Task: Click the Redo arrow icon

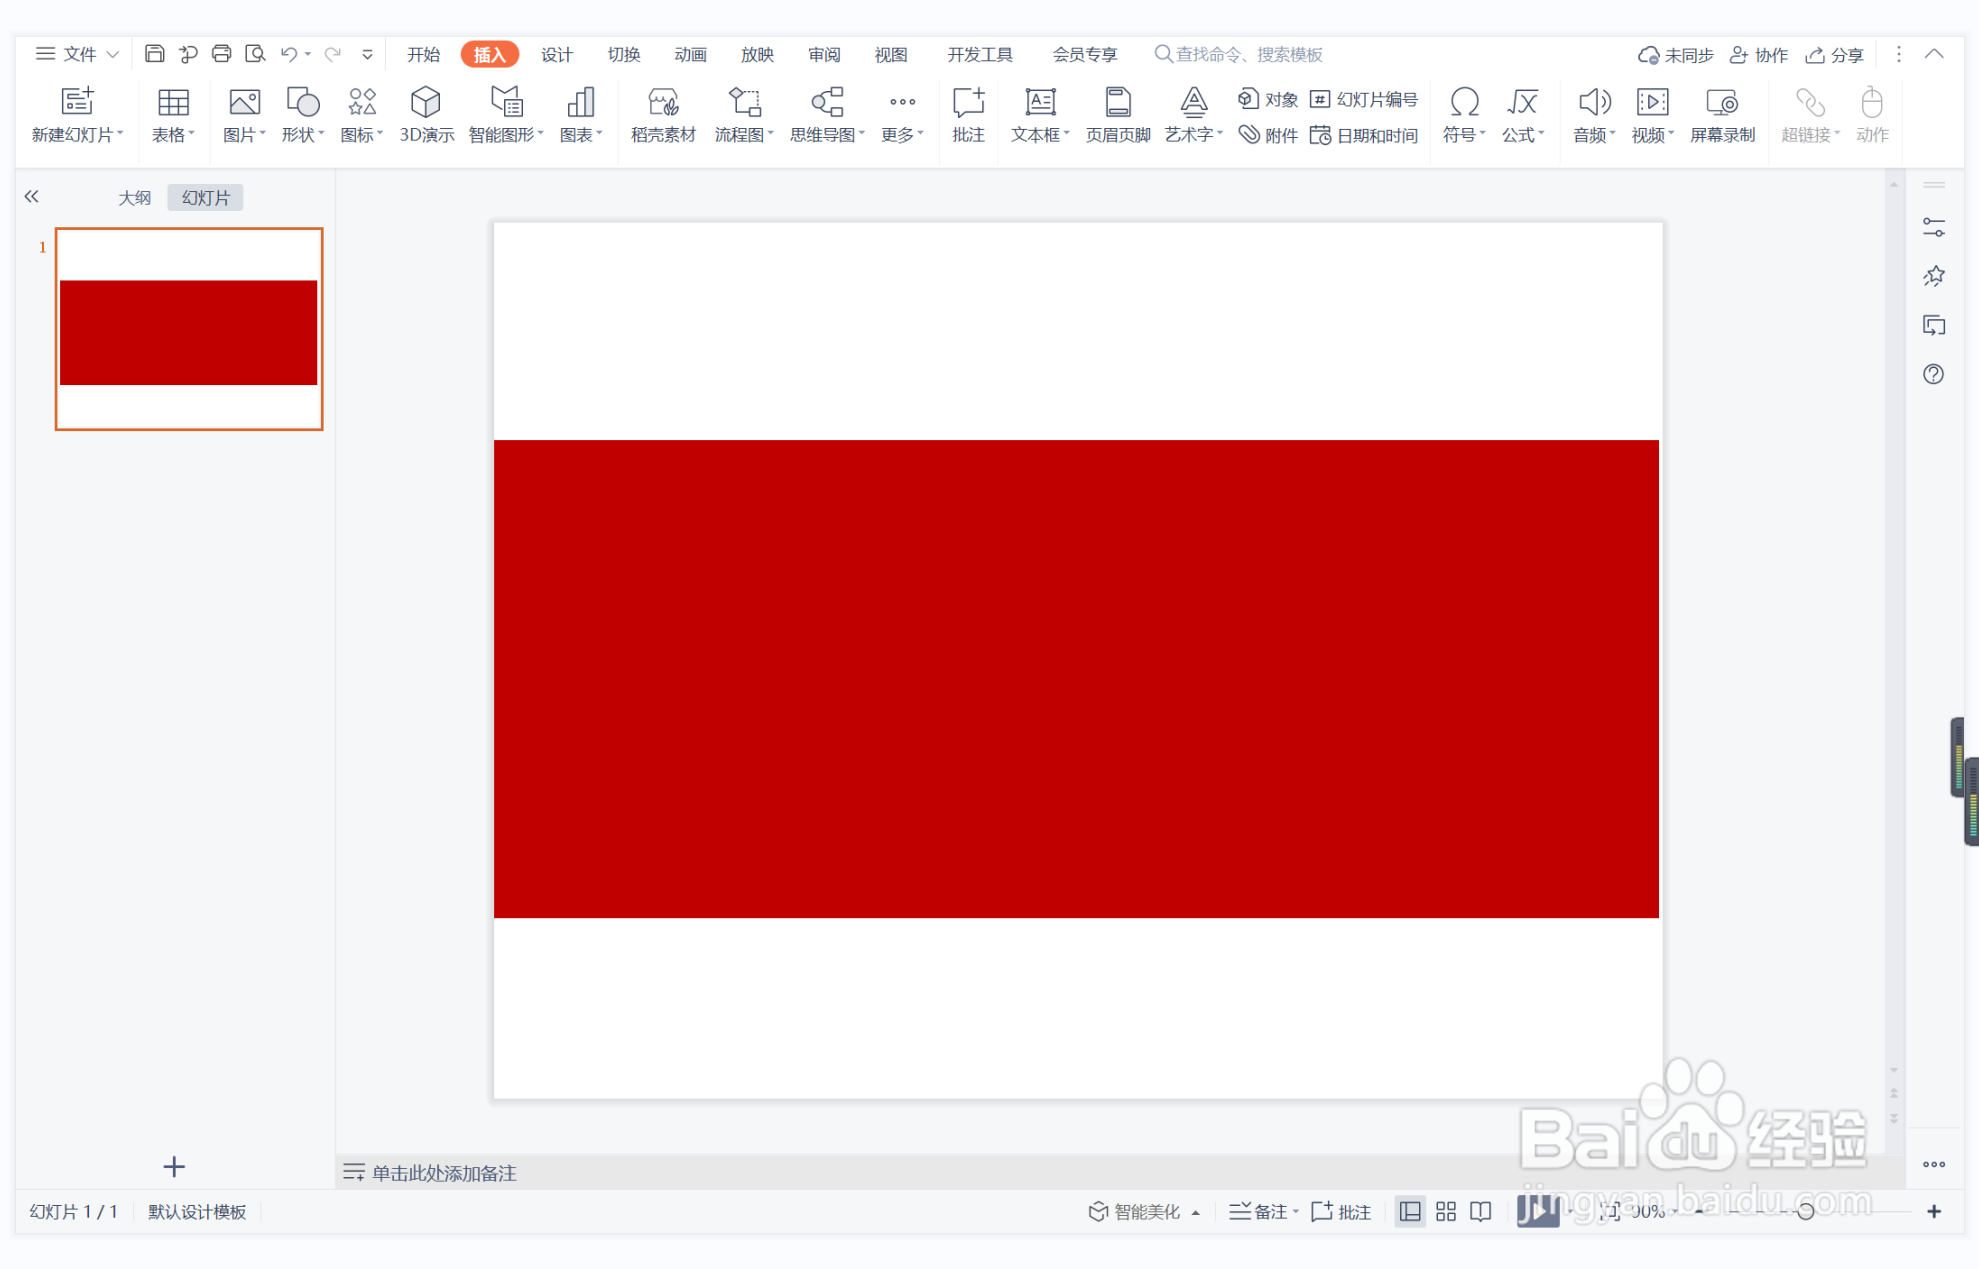Action: pos(333,54)
